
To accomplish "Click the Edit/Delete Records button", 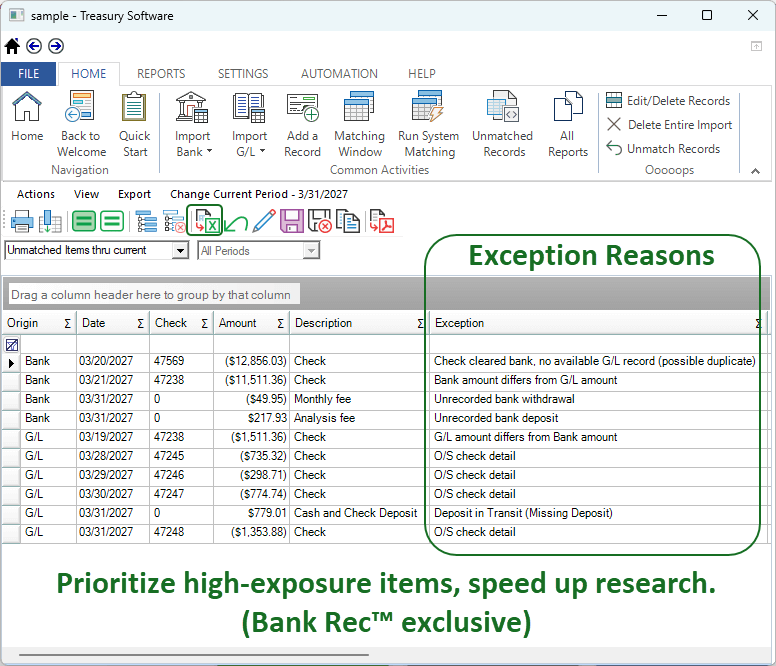I will click(668, 101).
